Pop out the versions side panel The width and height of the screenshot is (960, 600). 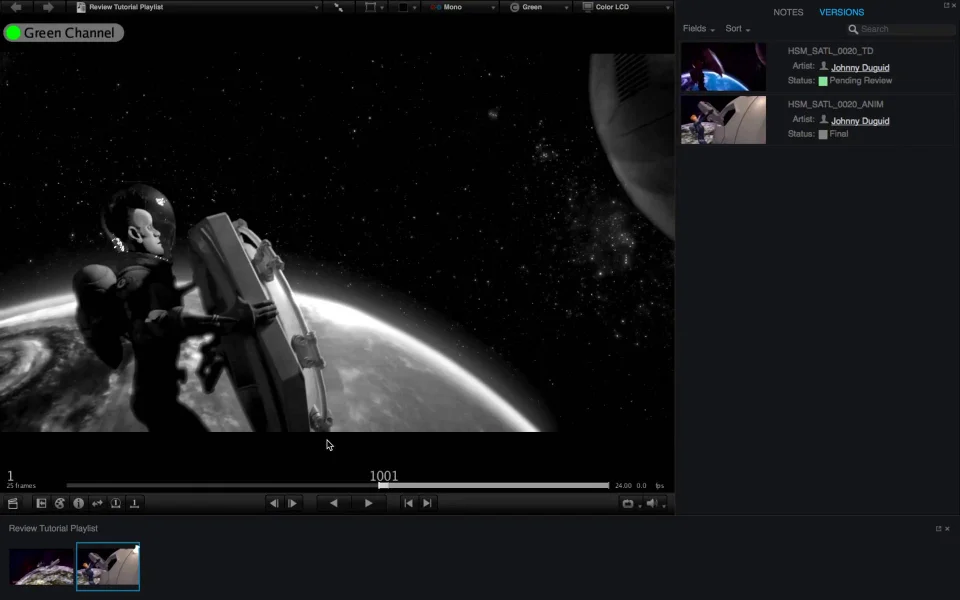[x=946, y=5]
